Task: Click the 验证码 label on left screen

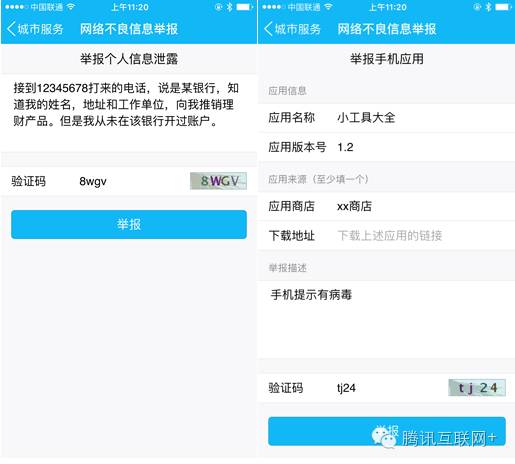Action: point(28,182)
